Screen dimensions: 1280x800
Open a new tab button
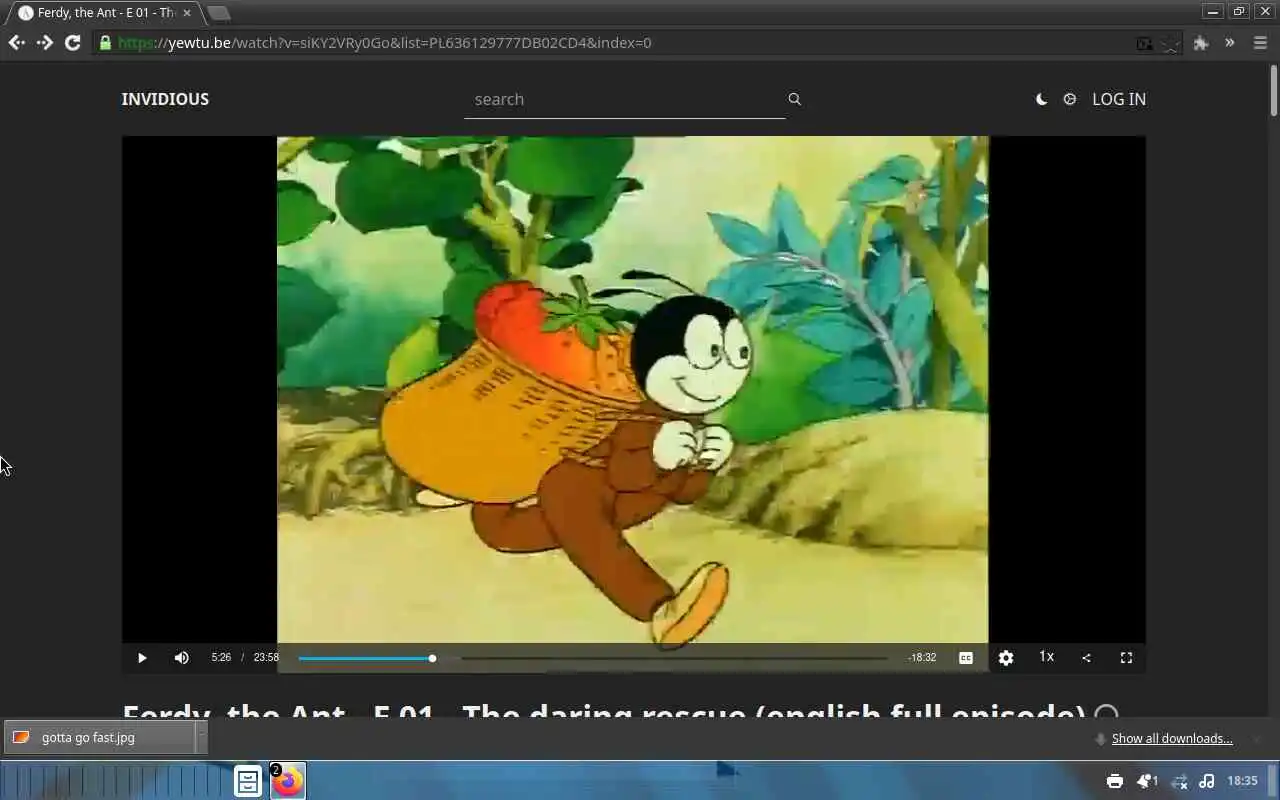(218, 13)
